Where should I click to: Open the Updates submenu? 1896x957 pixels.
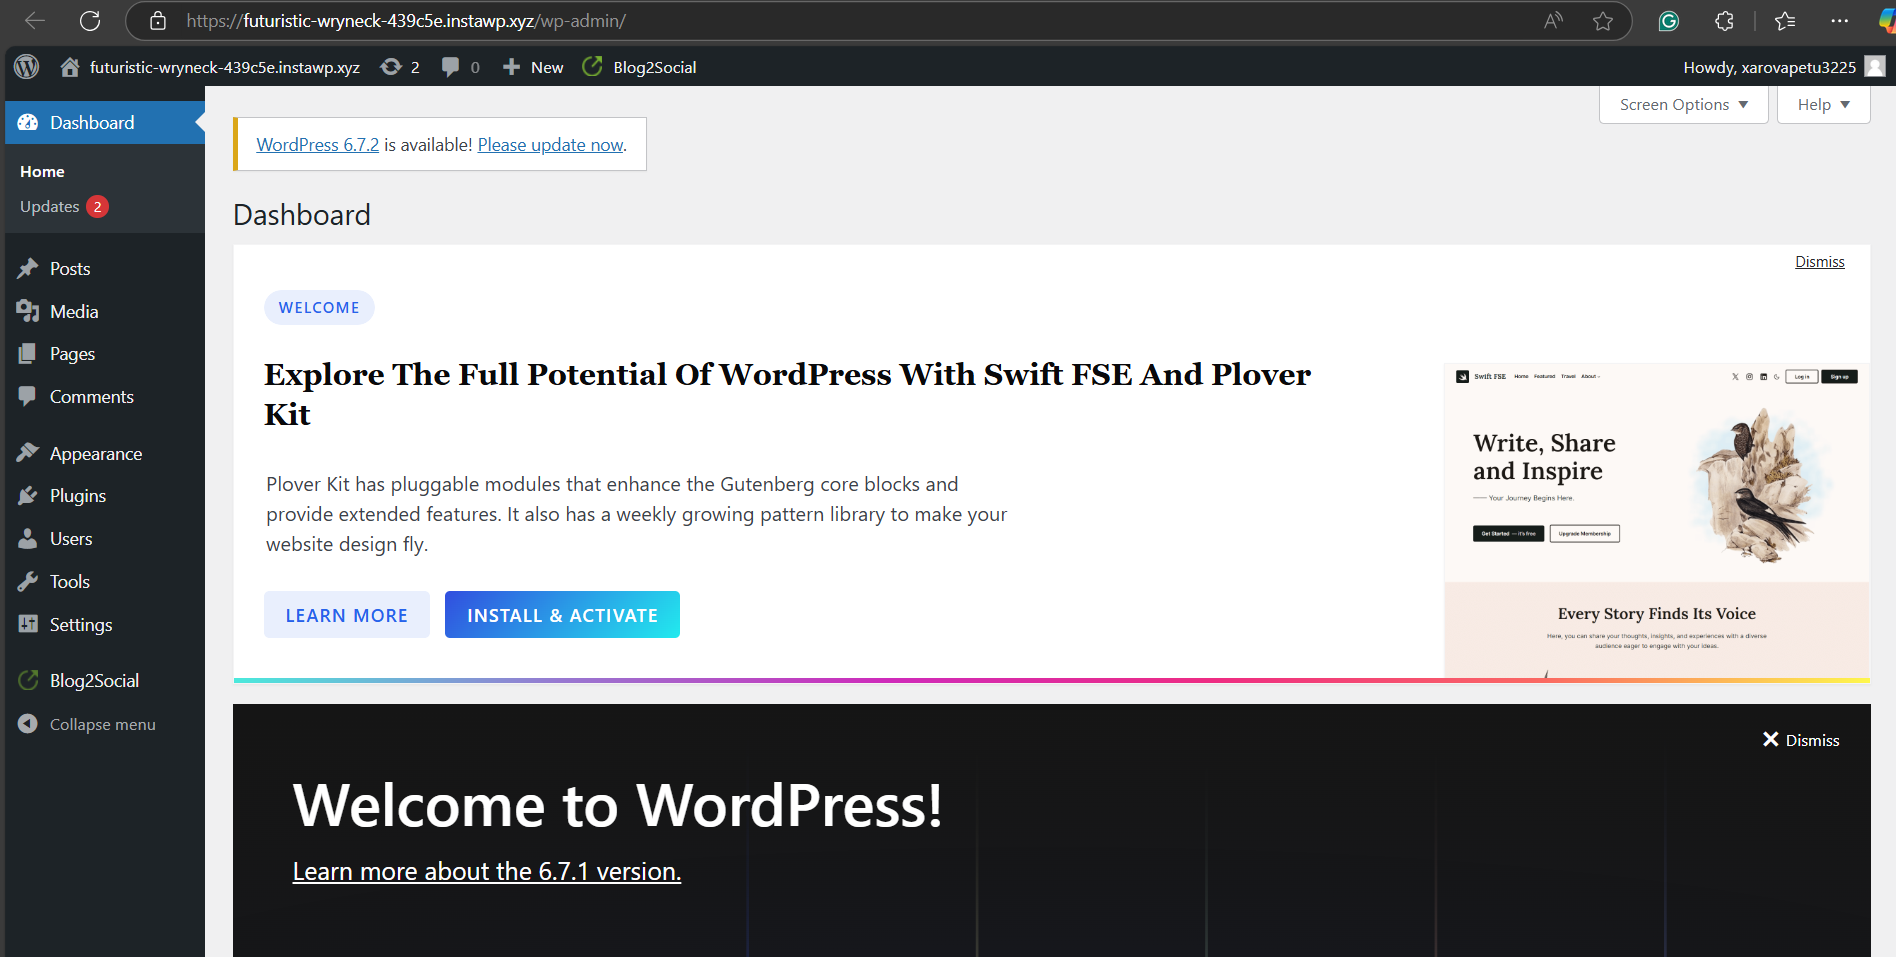pyautogui.click(x=50, y=206)
